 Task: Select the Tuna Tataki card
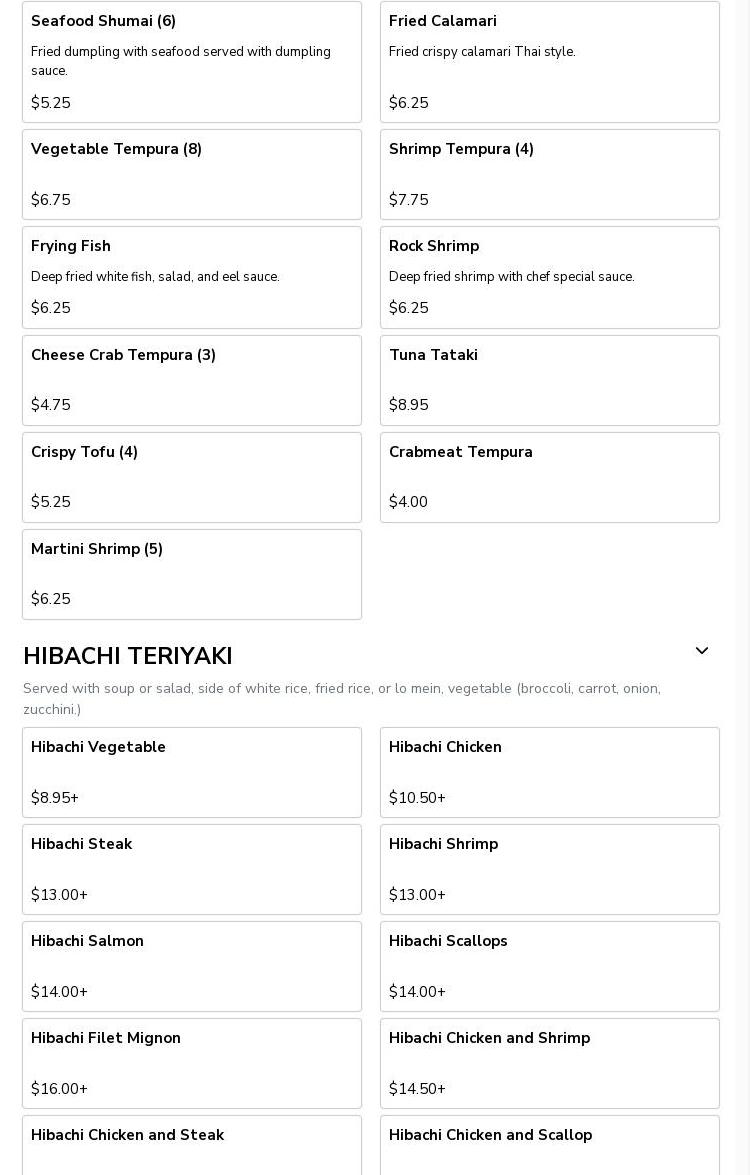click(x=550, y=381)
